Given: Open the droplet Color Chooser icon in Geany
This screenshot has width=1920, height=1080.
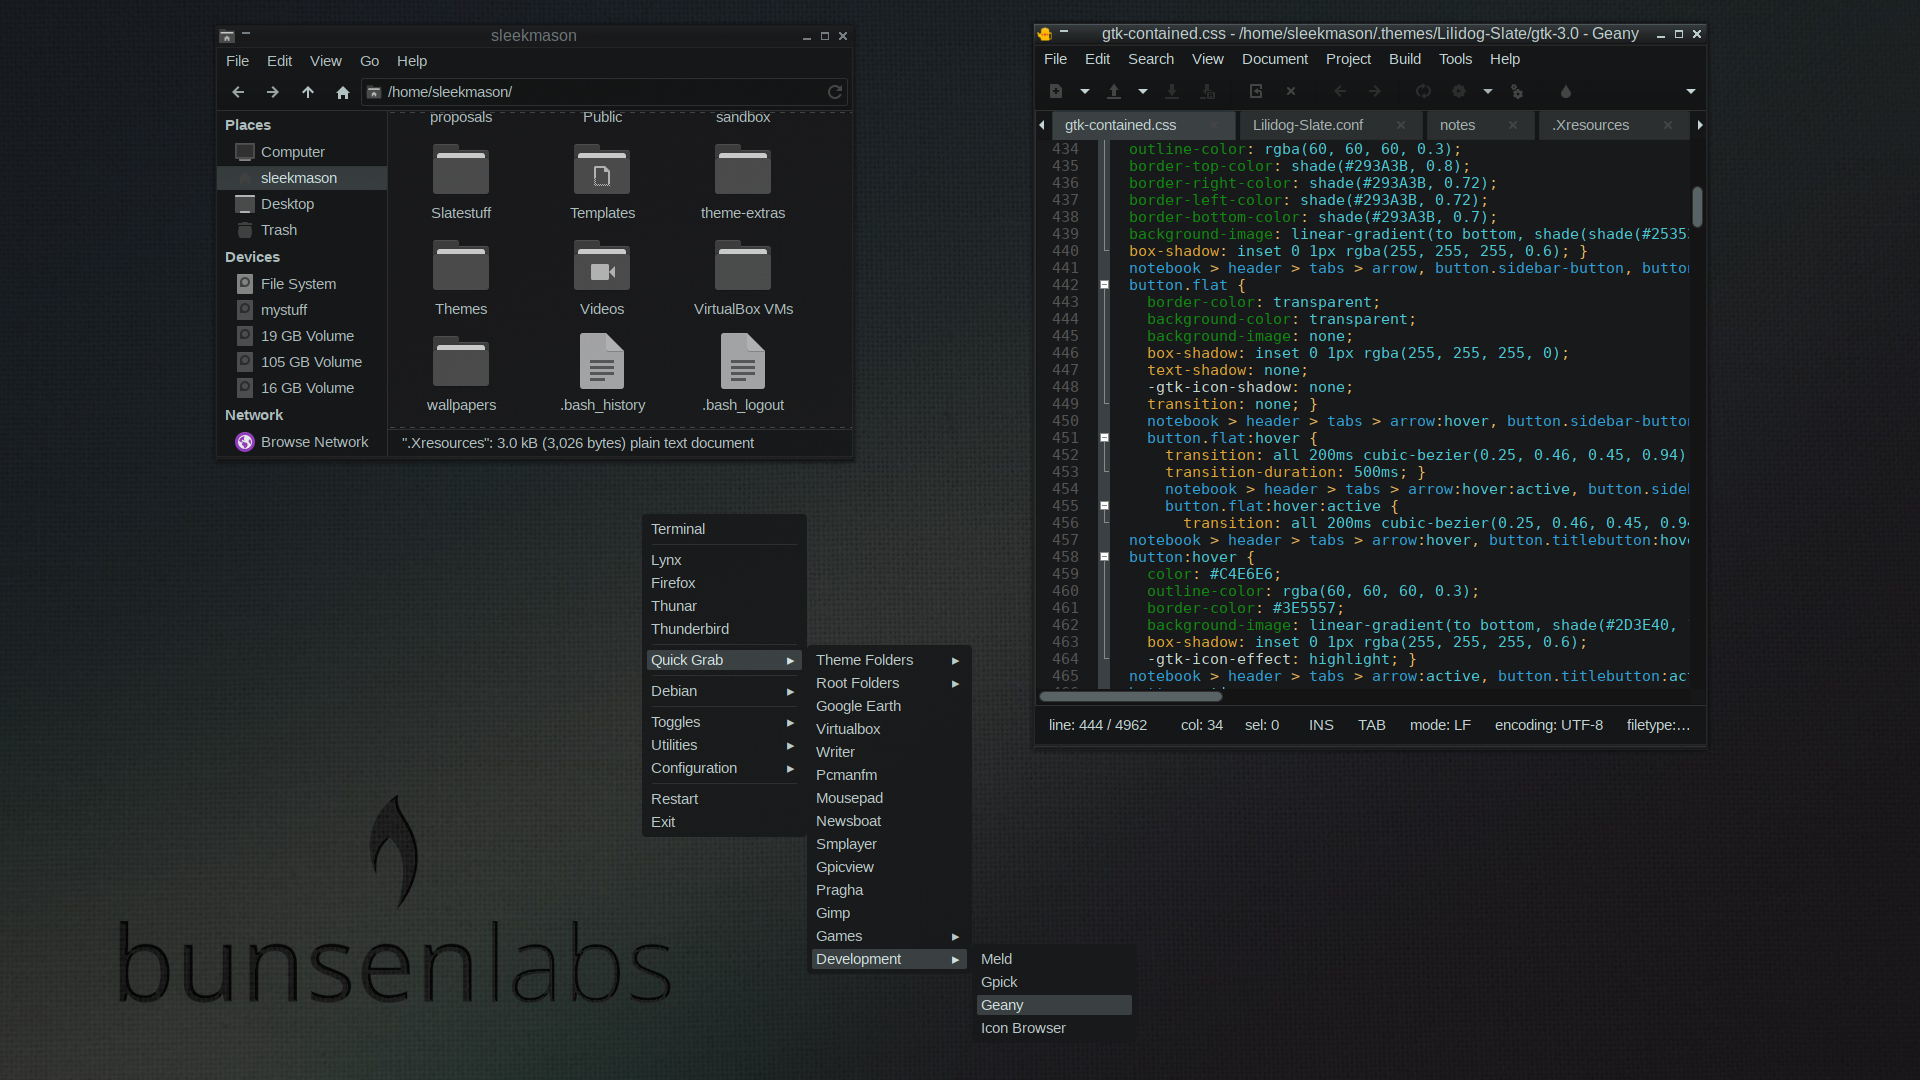Looking at the screenshot, I should tap(1566, 91).
